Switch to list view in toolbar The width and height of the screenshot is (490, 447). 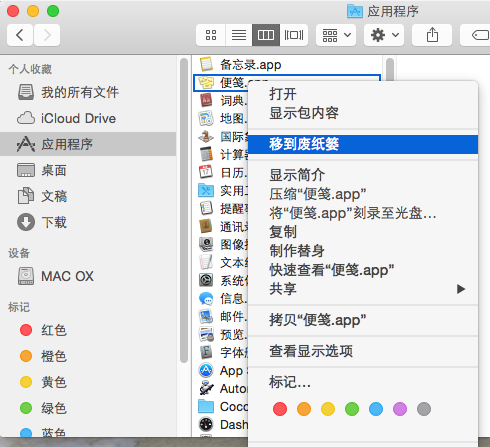(x=239, y=35)
